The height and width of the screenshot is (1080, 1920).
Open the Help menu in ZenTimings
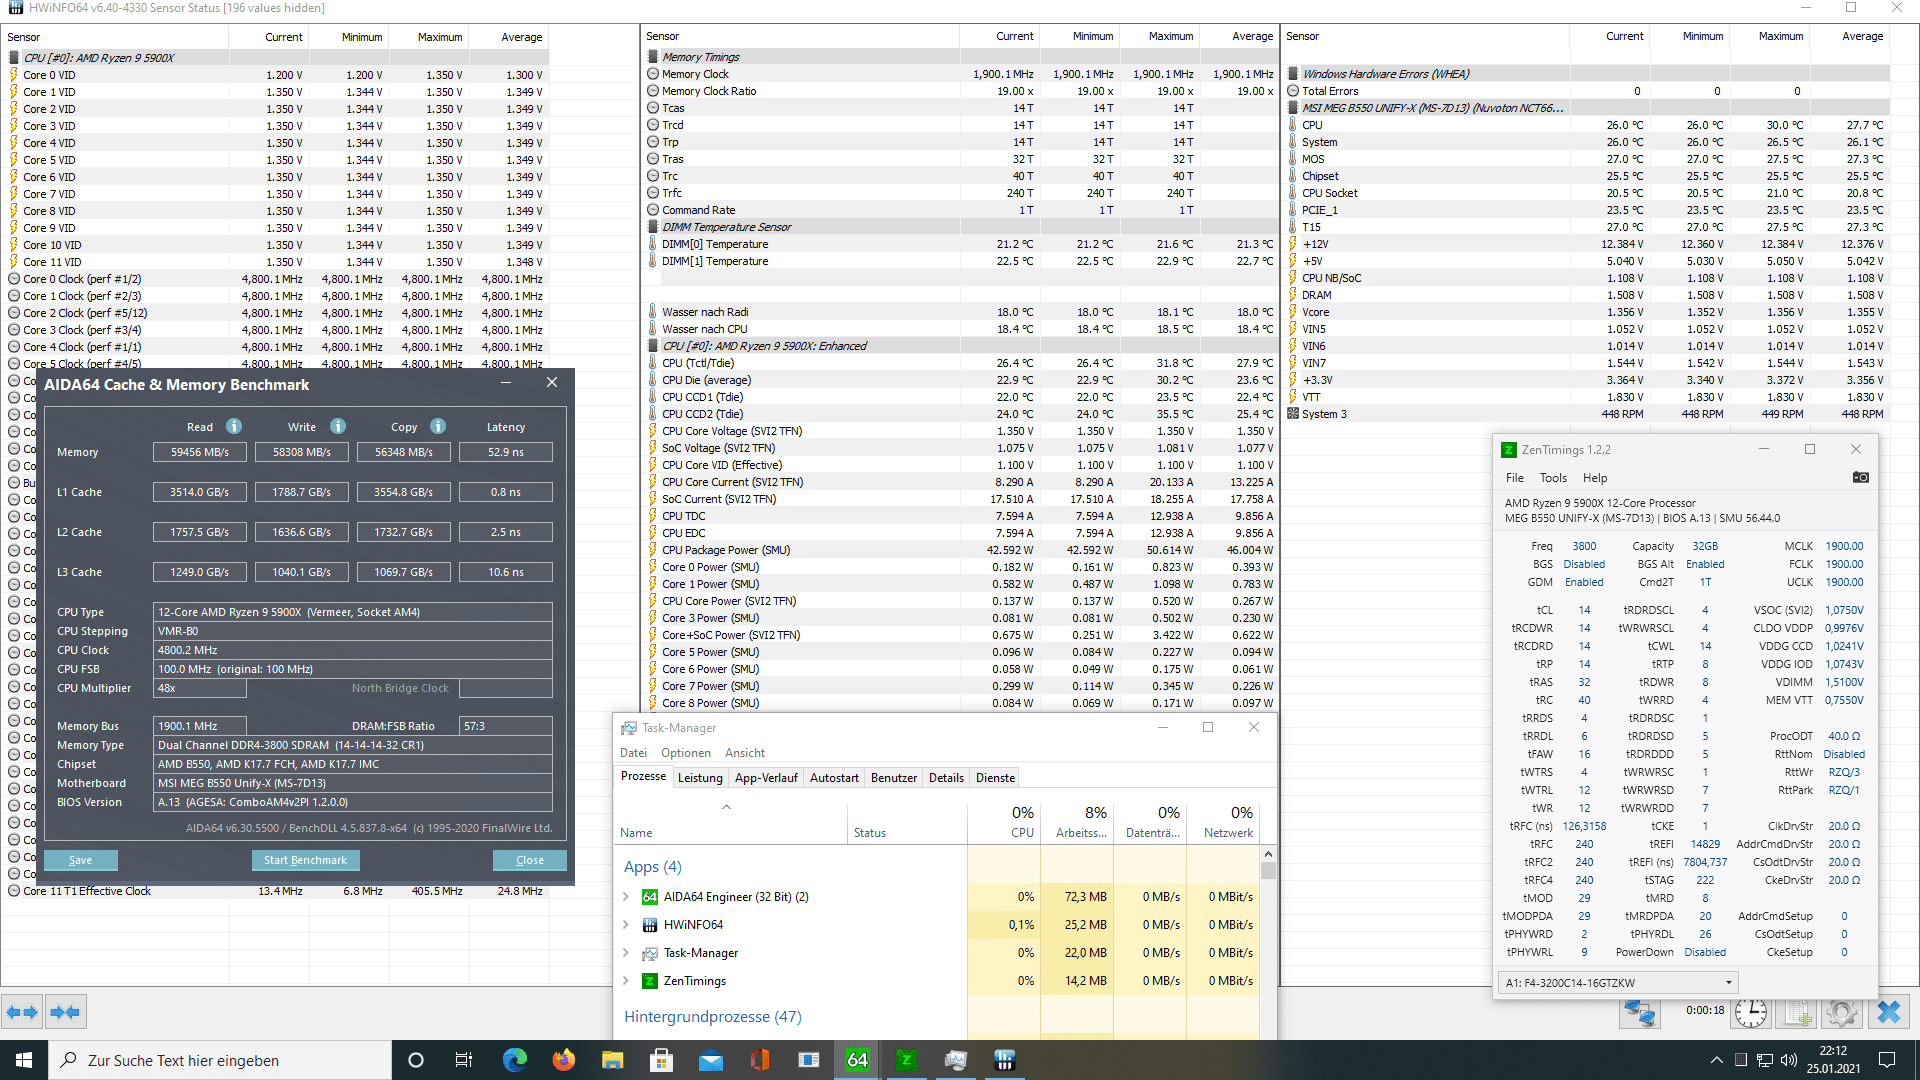pyautogui.click(x=1595, y=478)
